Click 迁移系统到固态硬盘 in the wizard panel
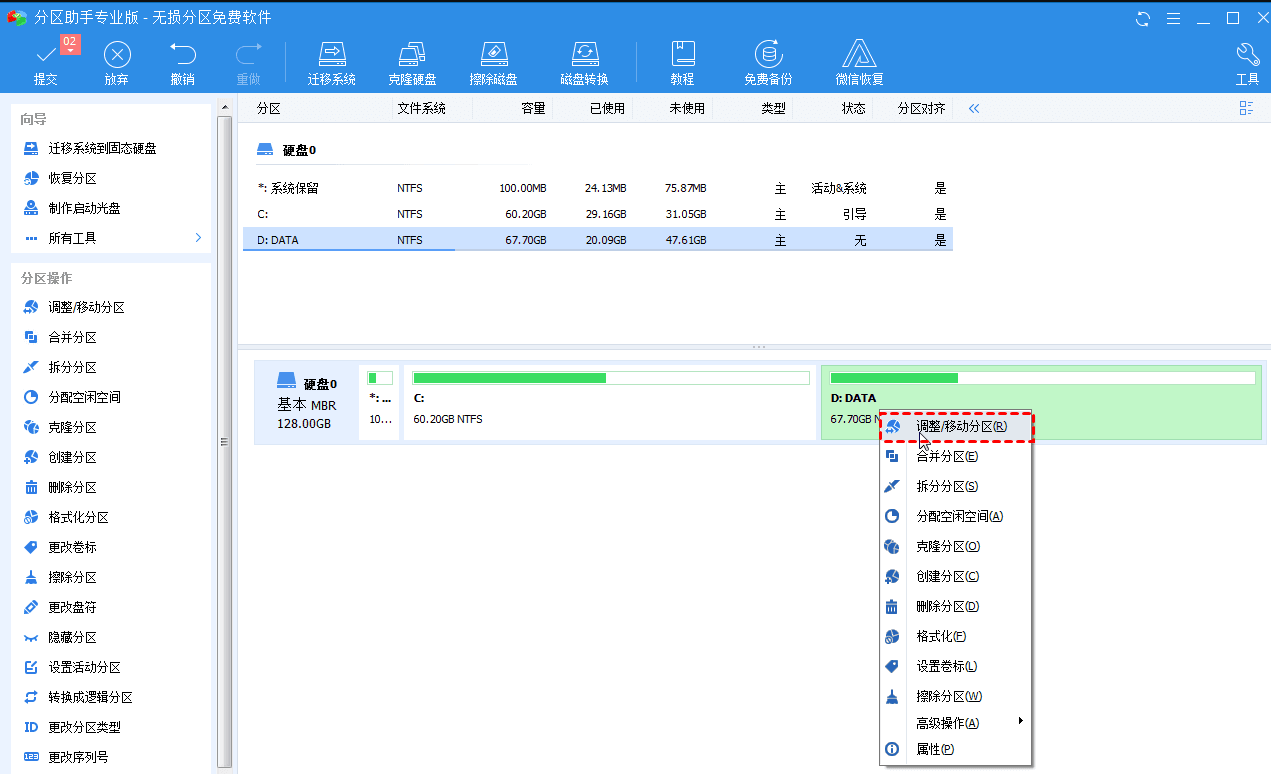This screenshot has height=774, width=1271. coord(102,148)
